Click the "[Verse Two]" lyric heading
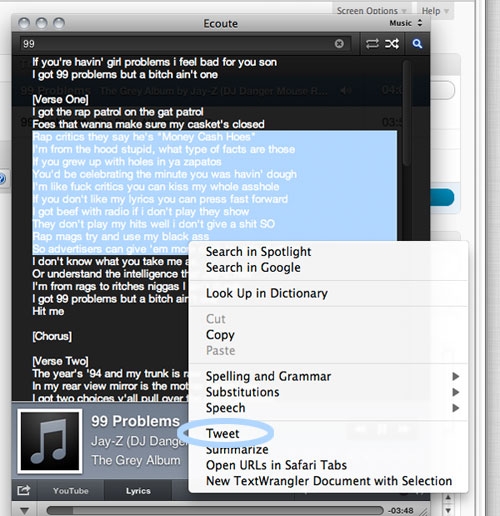Screen dimensions: 500x516 pos(60,361)
